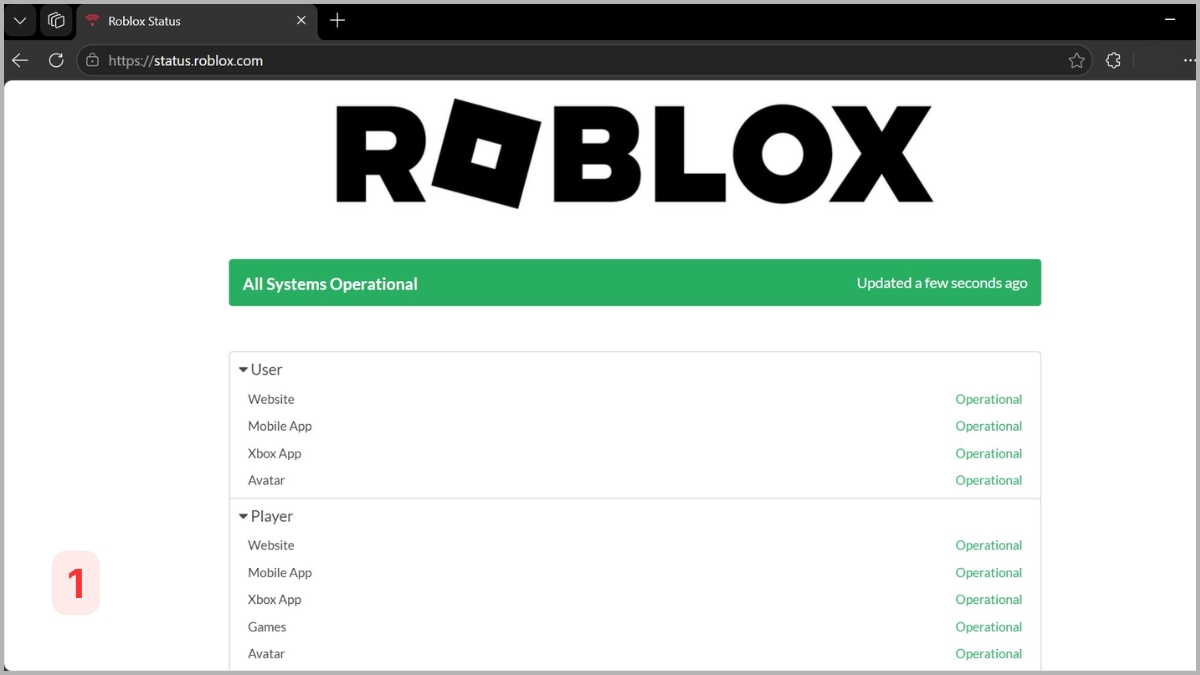Close the Roblox Status tab
Screen dimensions: 1200x675
point(301,21)
